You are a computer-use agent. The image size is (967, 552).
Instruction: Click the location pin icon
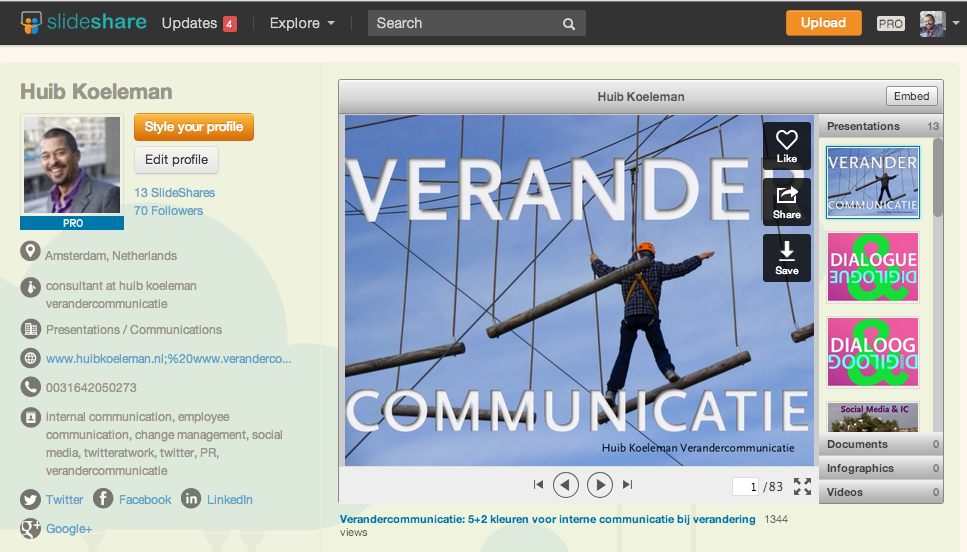(x=30, y=252)
